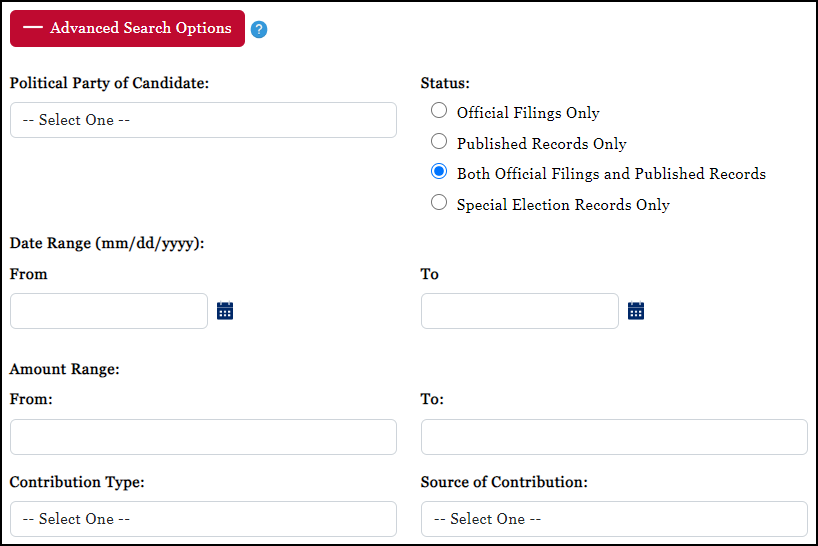
Task: Click the Date Range To input field
Action: pyautogui.click(x=520, y=311)
